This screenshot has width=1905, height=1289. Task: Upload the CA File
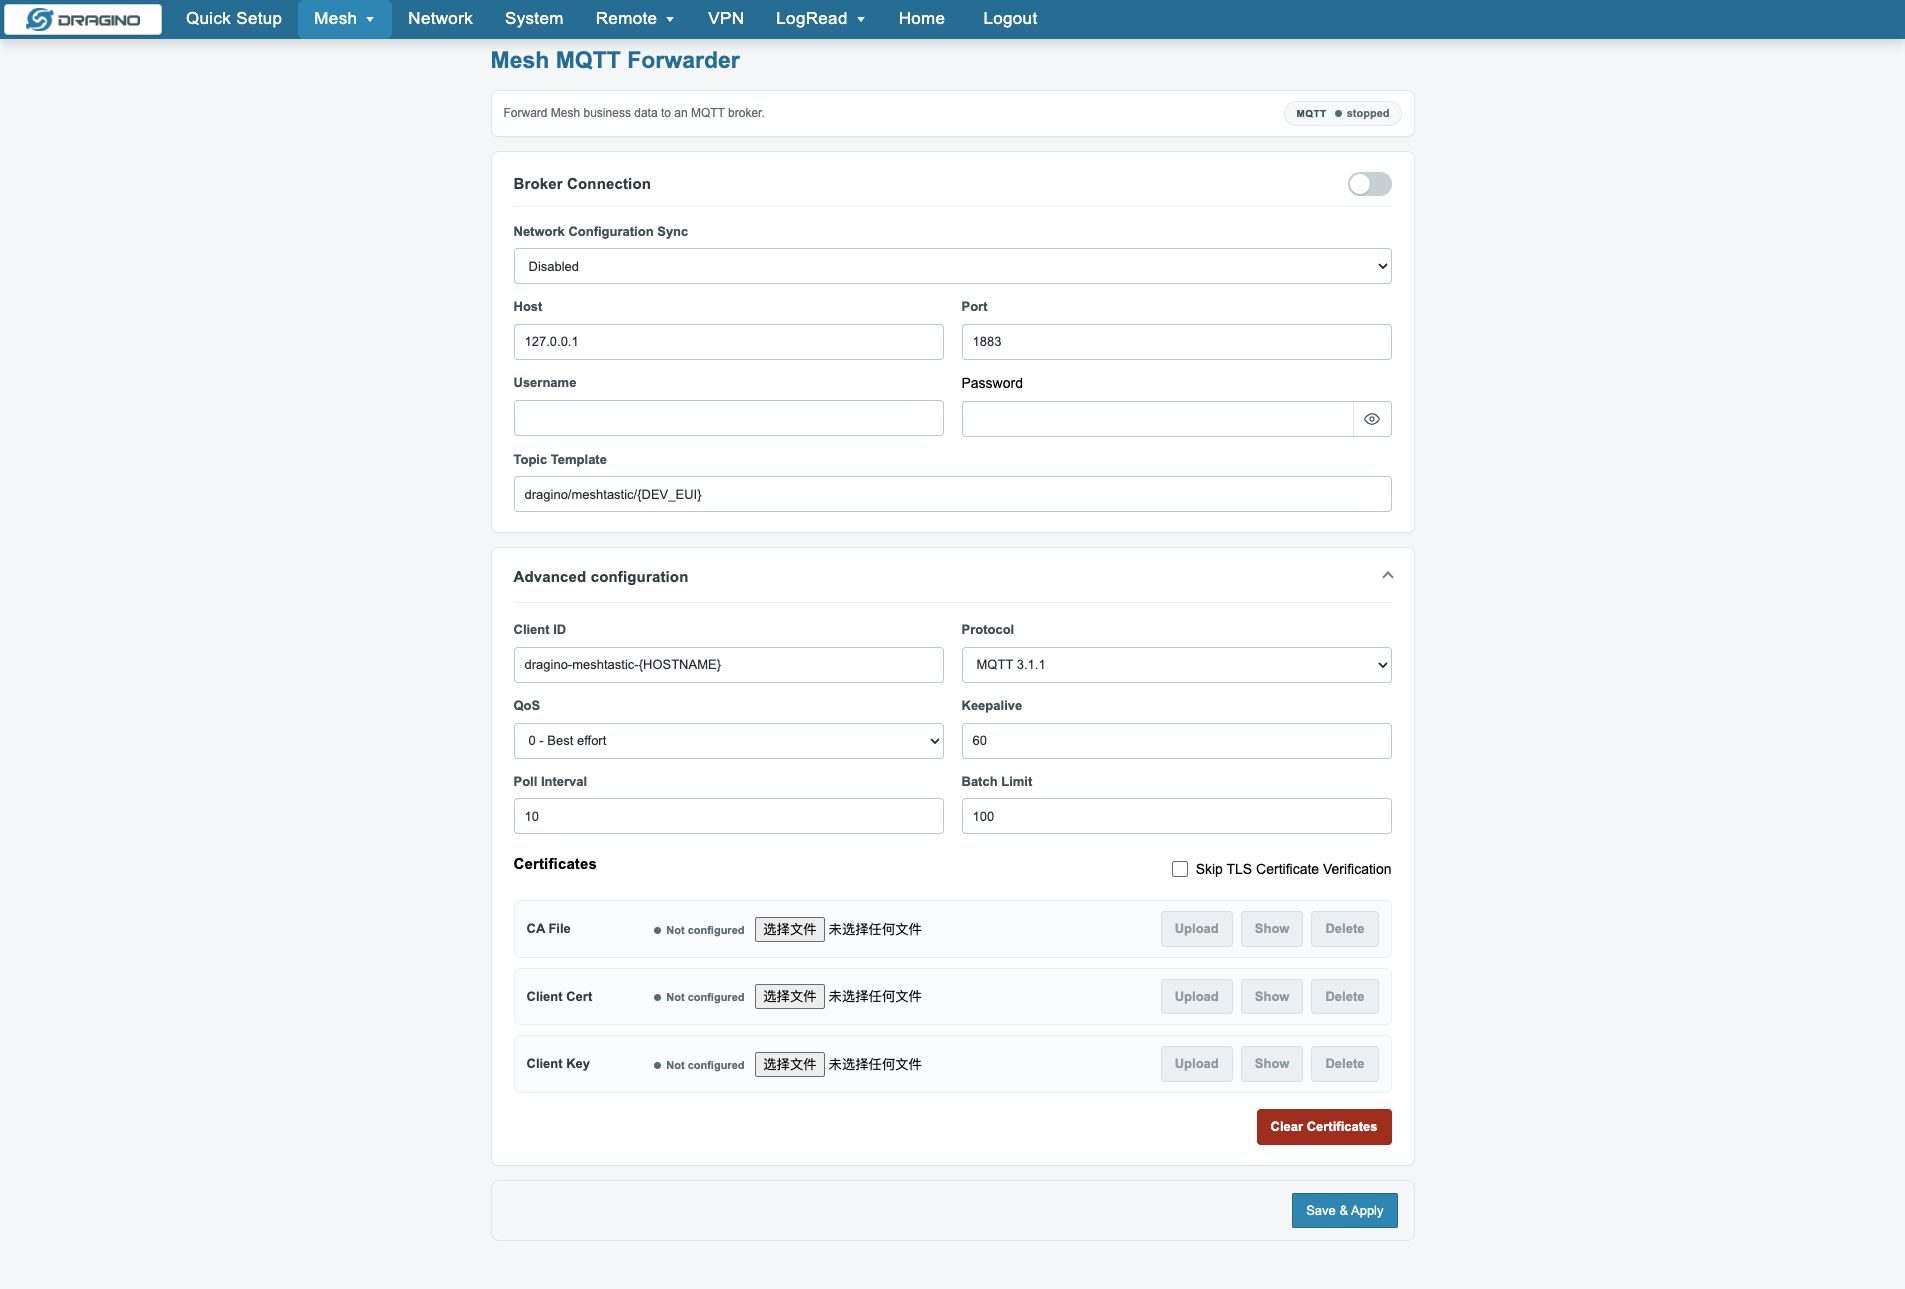pos(1196,929)
